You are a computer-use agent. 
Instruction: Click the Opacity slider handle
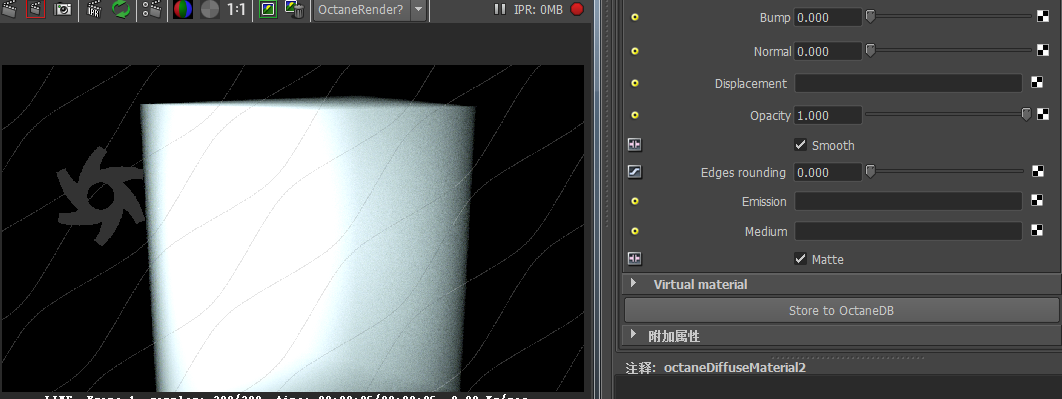click(x=1026, y=115)
